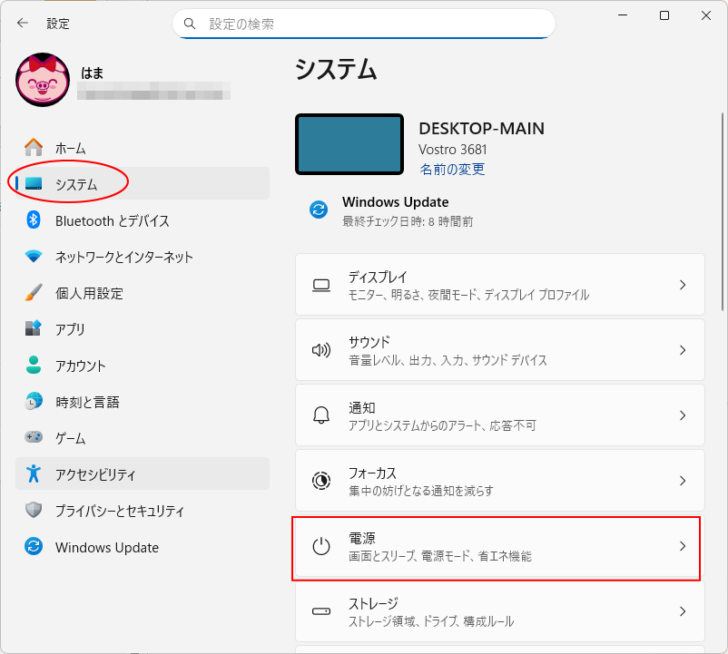Click the Accounts person icon
The height and width of the screenshot is (654, 728).
pos(33,365)
